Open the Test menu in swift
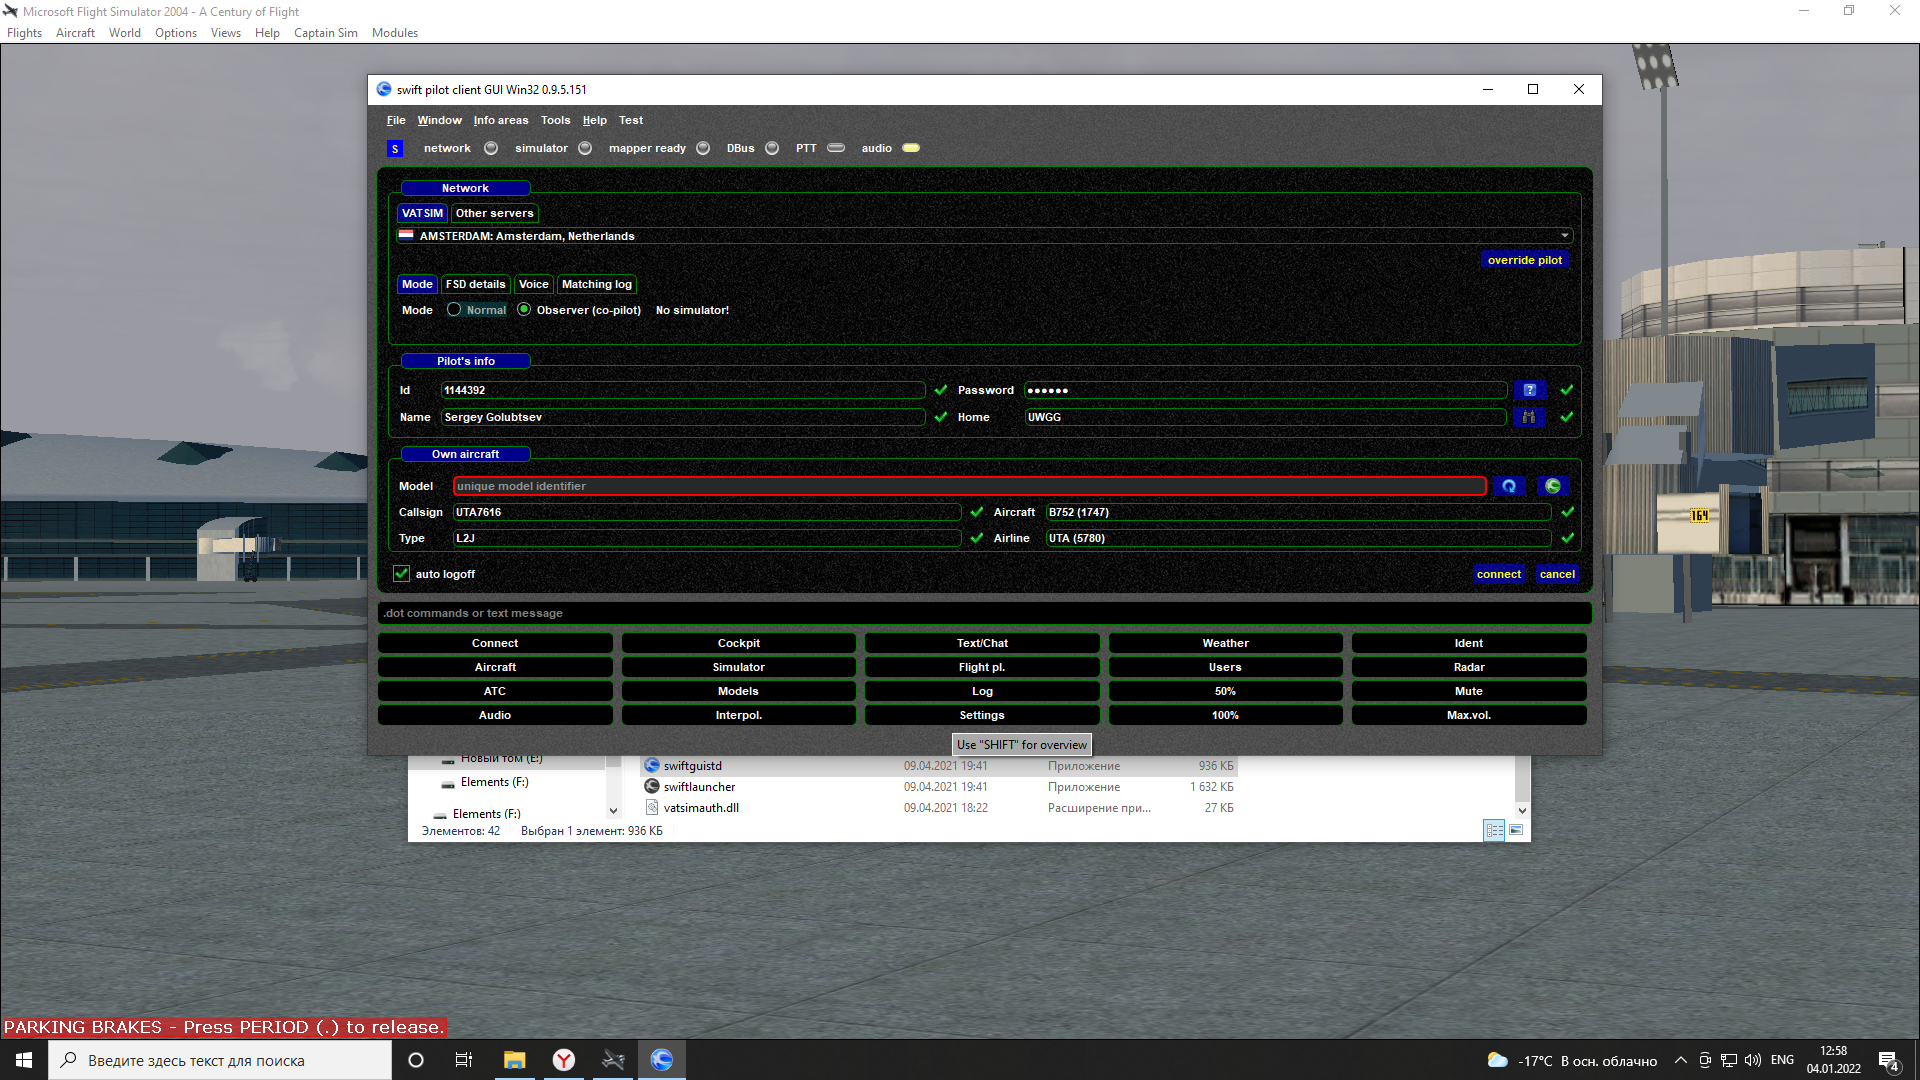The image size is (1920, 1080). tap(631, 120)
